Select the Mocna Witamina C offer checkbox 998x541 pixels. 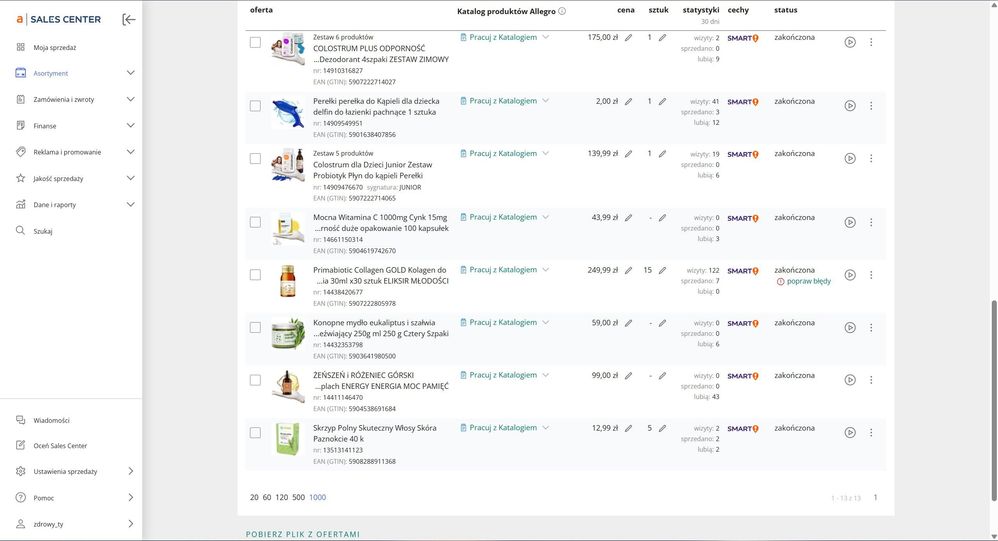(x=255, y=222)
